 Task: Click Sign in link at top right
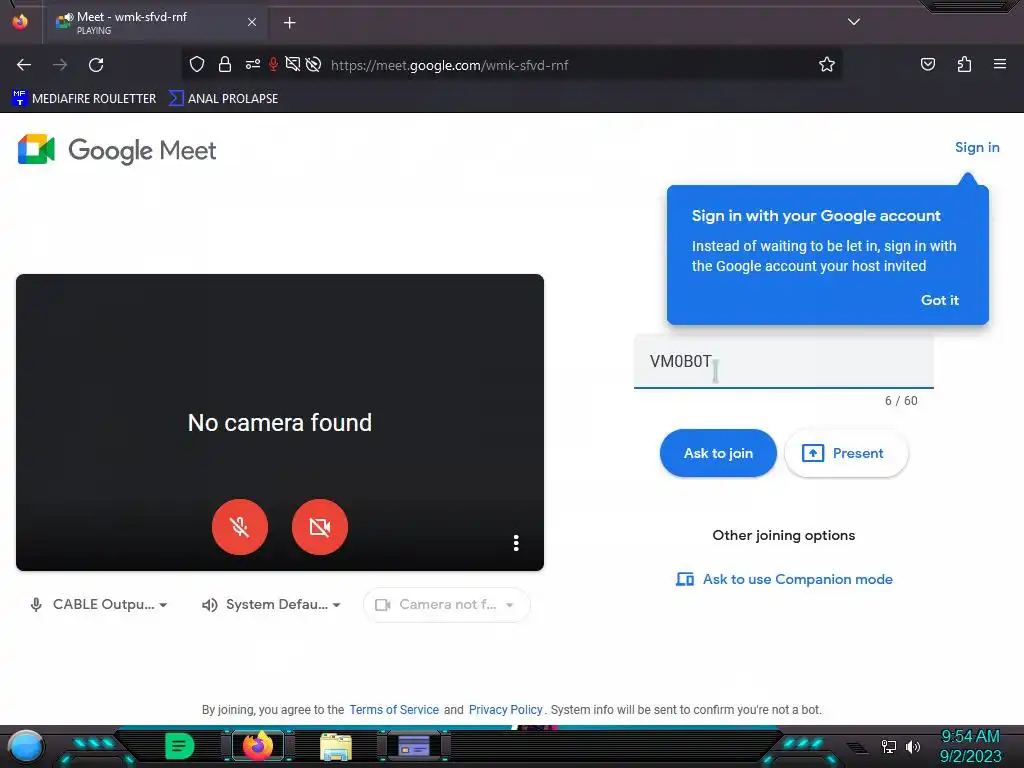[977, 148]
